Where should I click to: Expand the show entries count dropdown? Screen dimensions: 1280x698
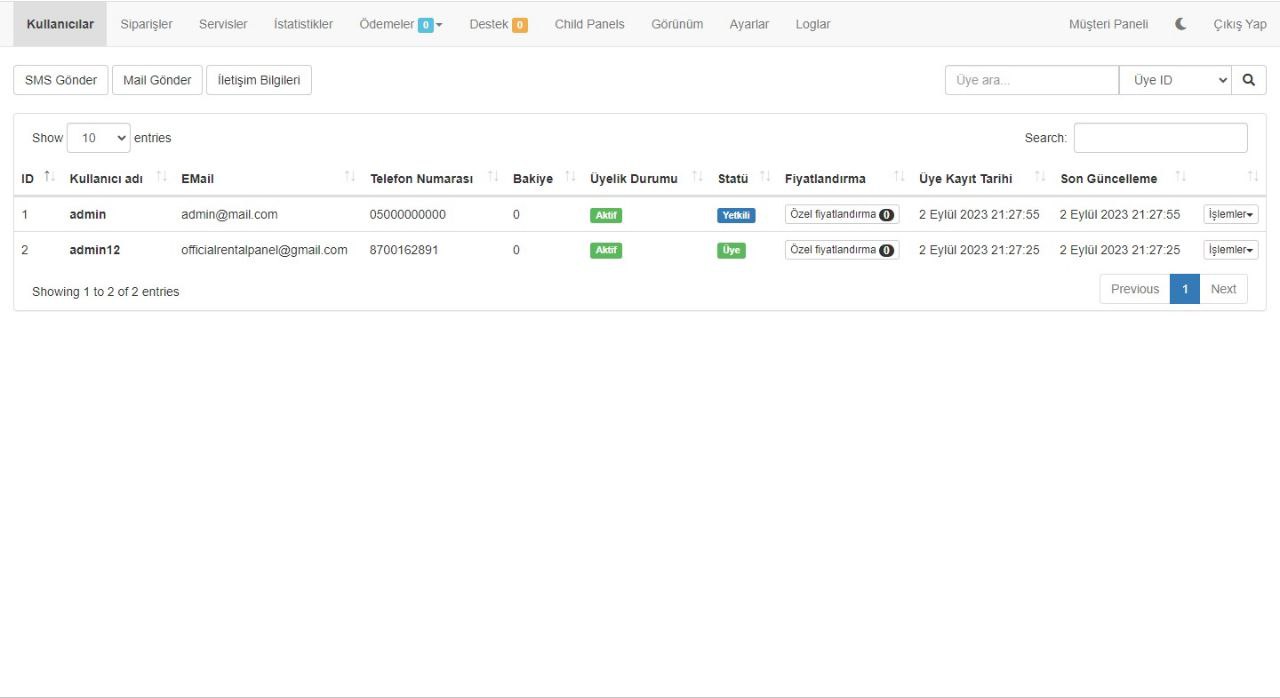(98, 138)
